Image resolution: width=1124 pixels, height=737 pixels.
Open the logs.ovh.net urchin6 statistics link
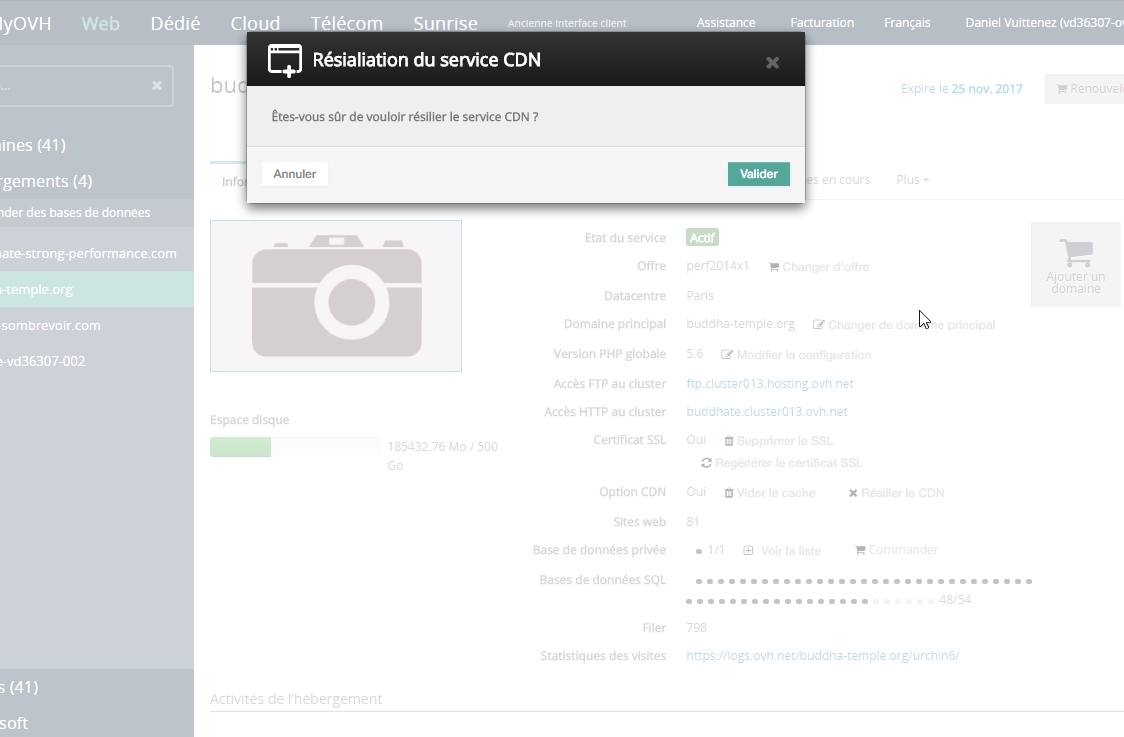click(x=822, y=655)
